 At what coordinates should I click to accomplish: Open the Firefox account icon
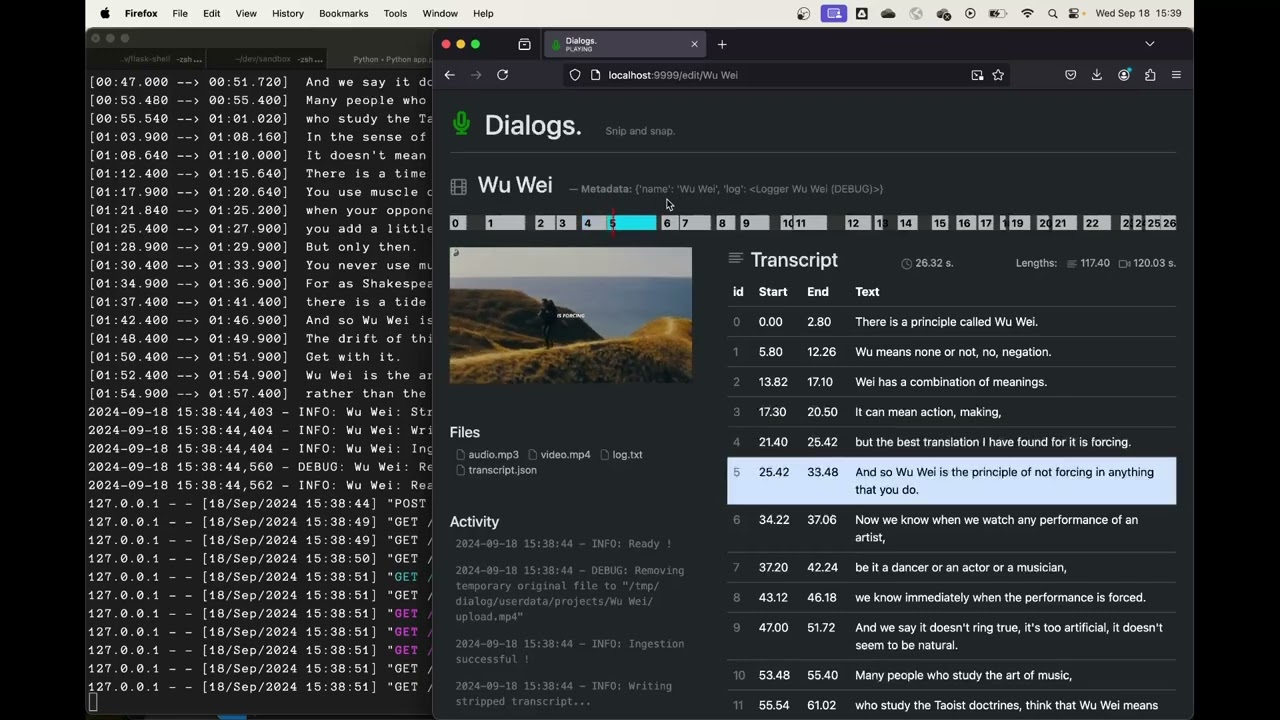[1124, 75]
